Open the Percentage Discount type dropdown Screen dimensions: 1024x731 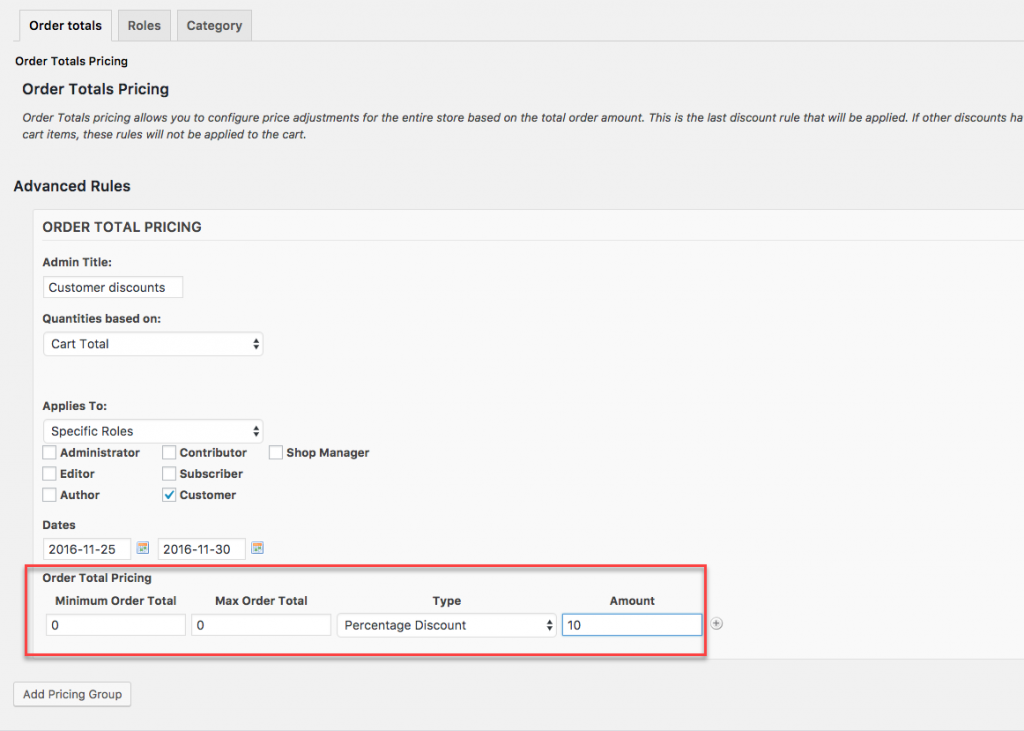point(447,625)
